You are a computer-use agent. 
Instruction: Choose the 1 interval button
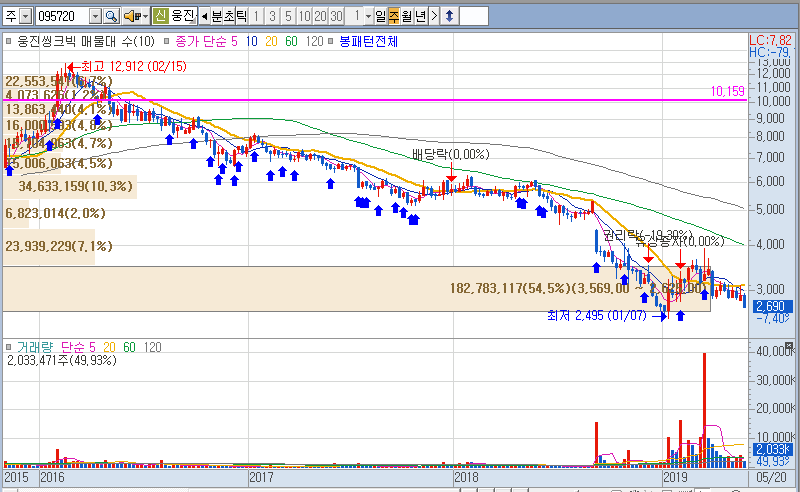point(256,16)
